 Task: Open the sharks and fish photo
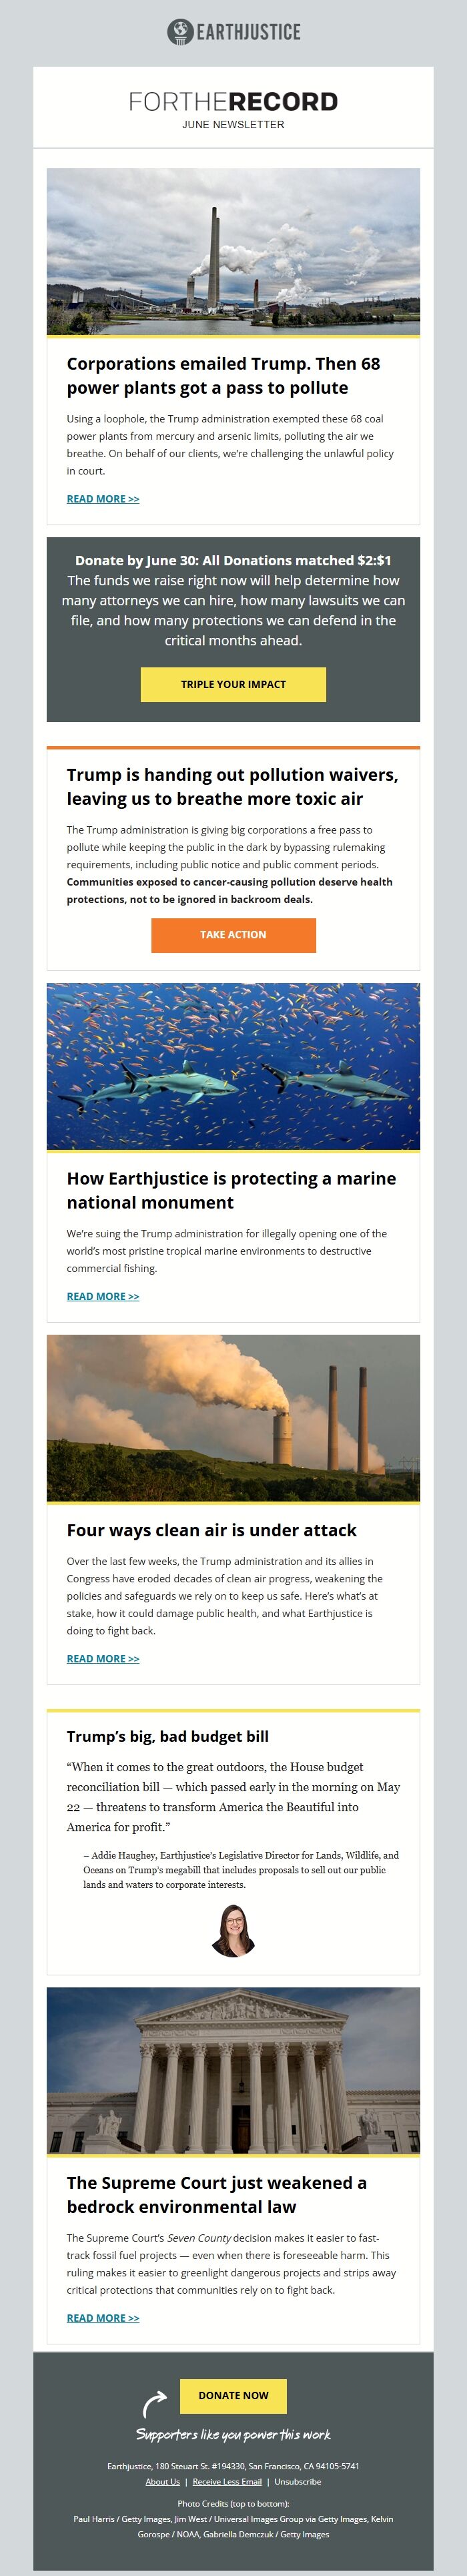pos(233,1066)
